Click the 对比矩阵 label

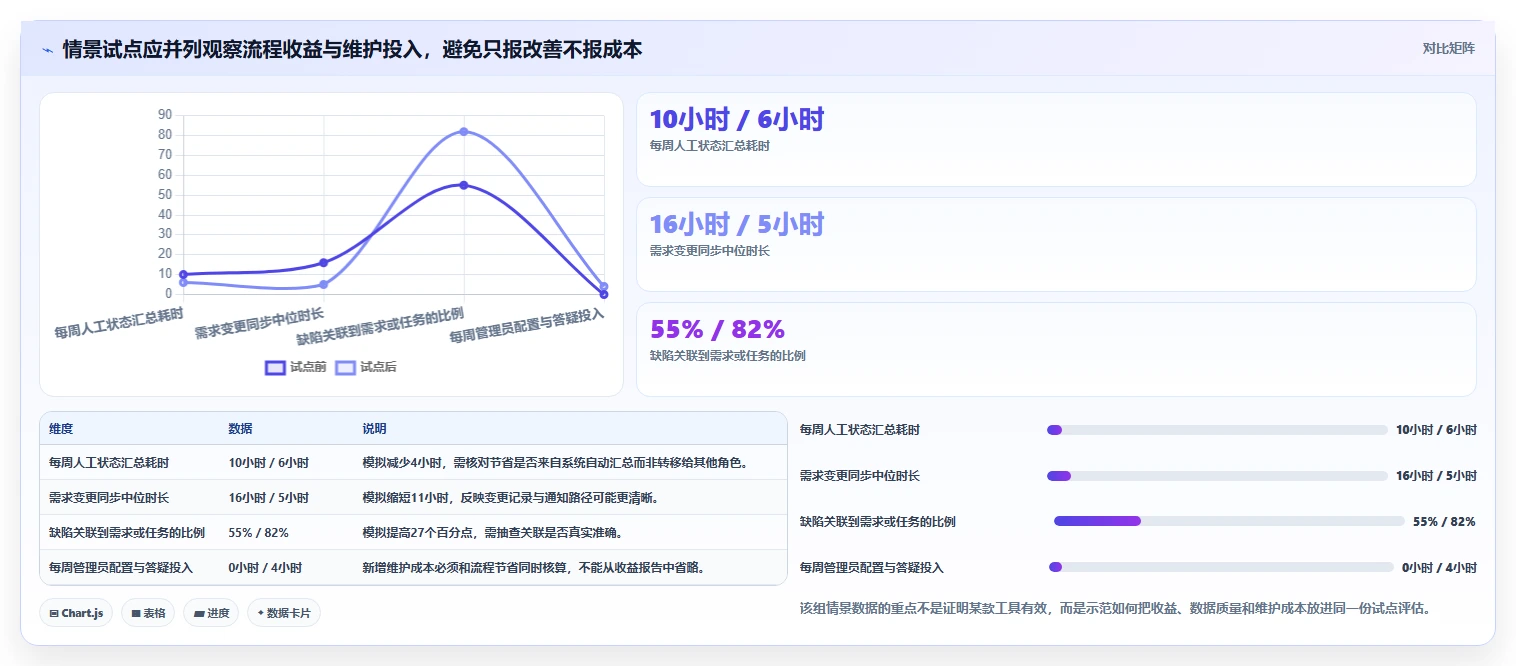coord(1448,48)
